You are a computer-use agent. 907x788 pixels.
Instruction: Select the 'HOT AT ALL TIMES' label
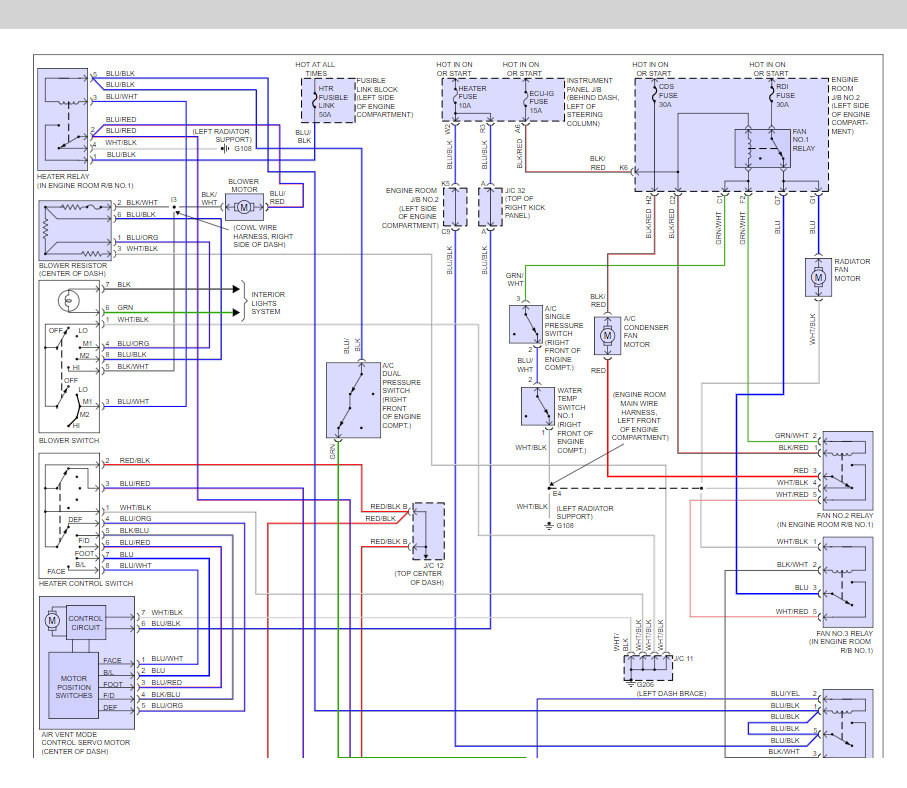pyautogui.click(x=315, y=69)
